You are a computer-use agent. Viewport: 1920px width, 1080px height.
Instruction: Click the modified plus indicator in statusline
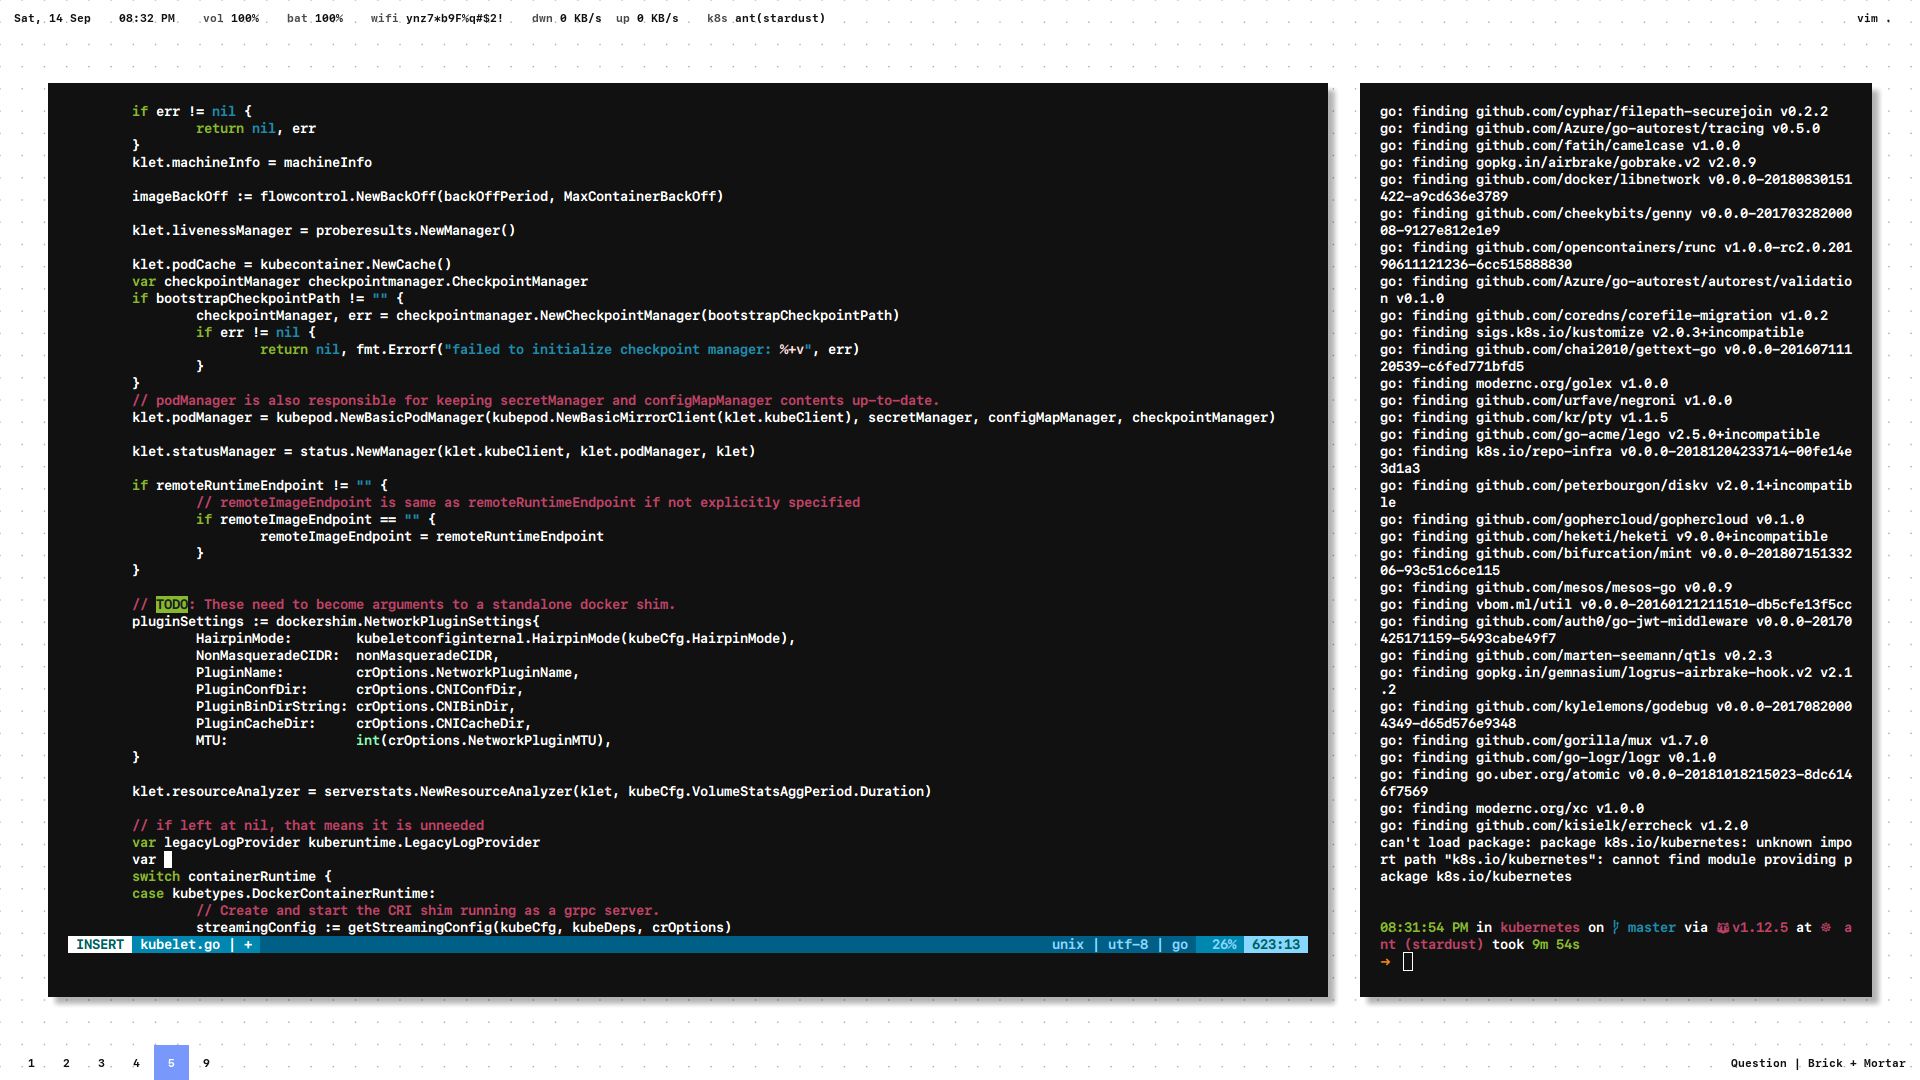(248, 944)
